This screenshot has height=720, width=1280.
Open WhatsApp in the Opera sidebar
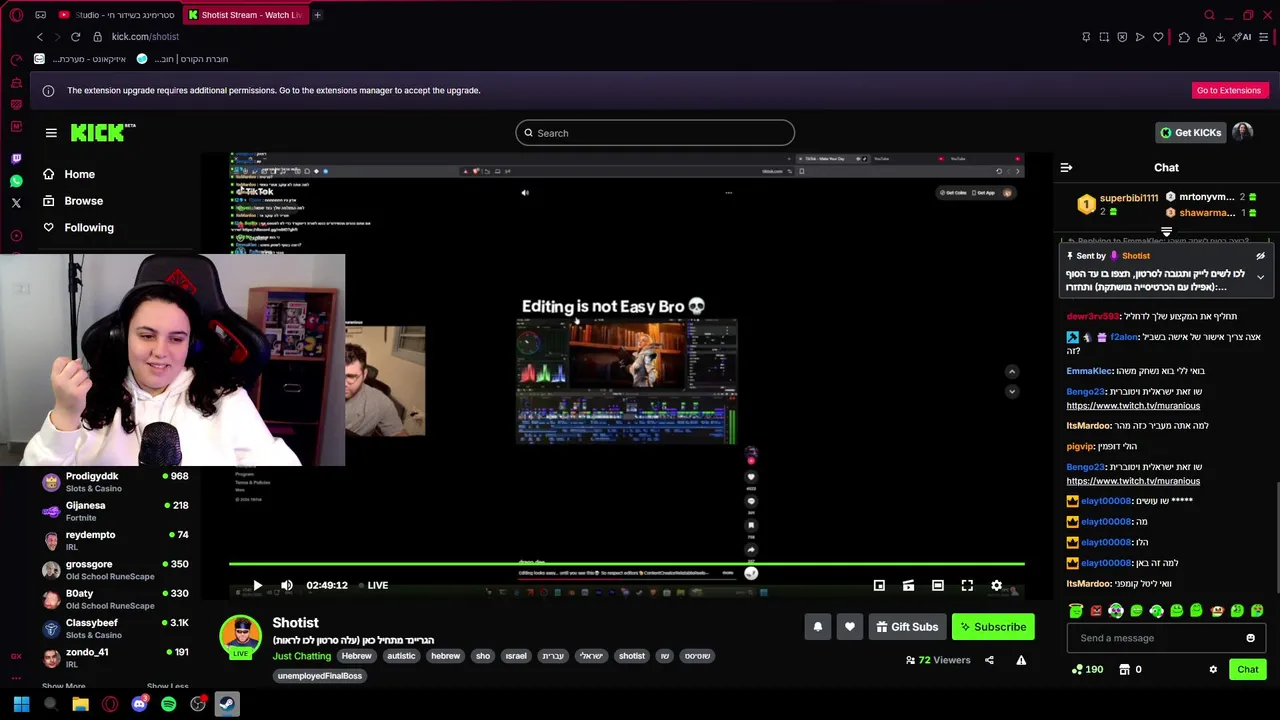[x=16, y=181]
